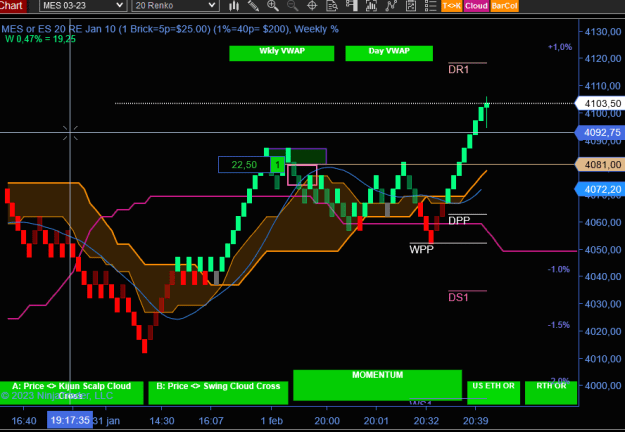The image size is (625, 432).
Task: Click the 16:40 time axis label
Action: click(x=24, y=421)
